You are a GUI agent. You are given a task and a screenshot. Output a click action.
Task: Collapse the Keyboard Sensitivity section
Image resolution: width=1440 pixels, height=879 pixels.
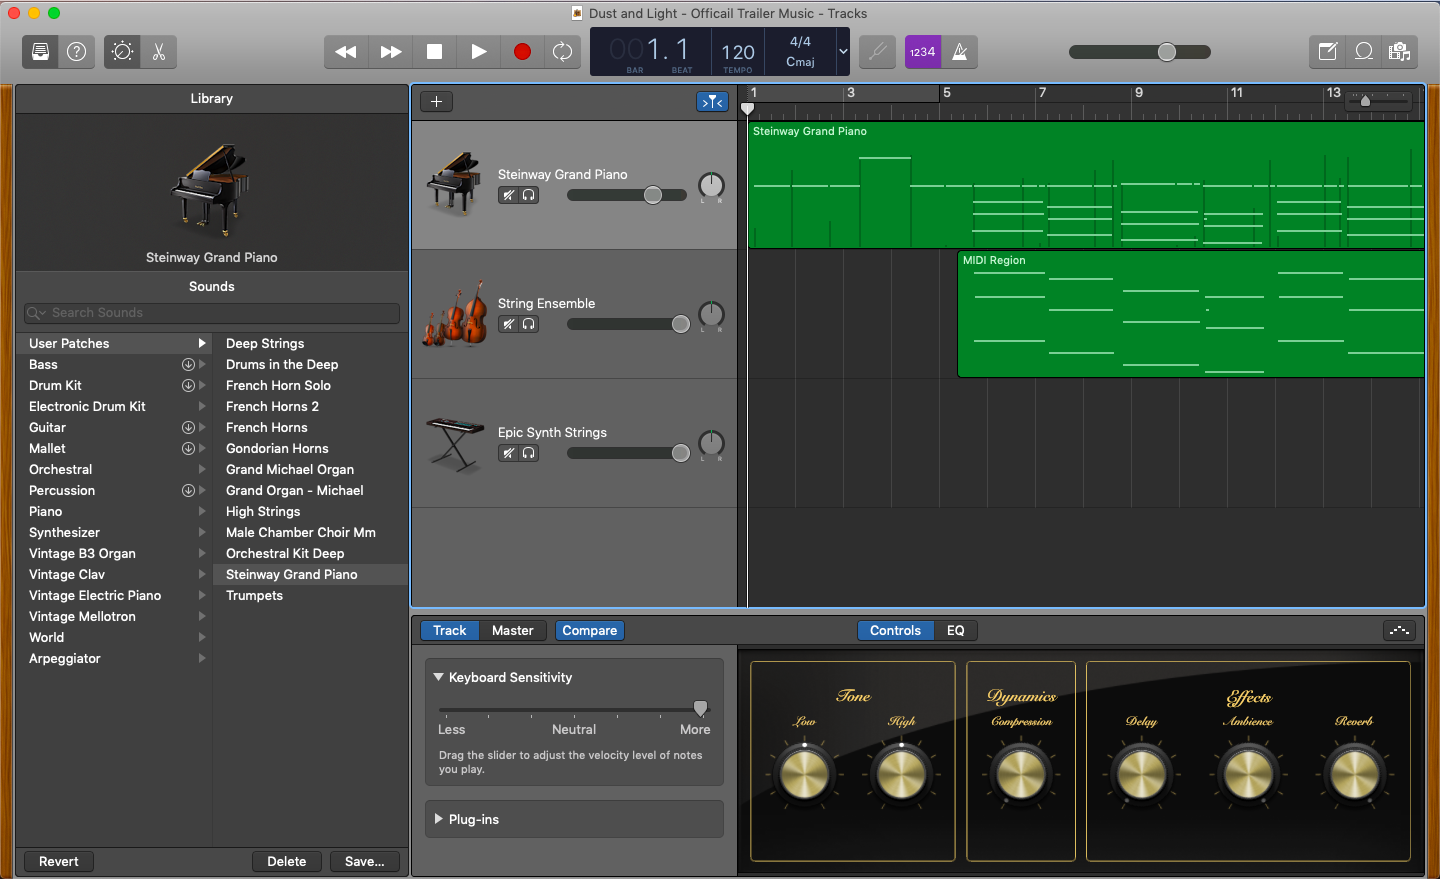pos(438,677)
